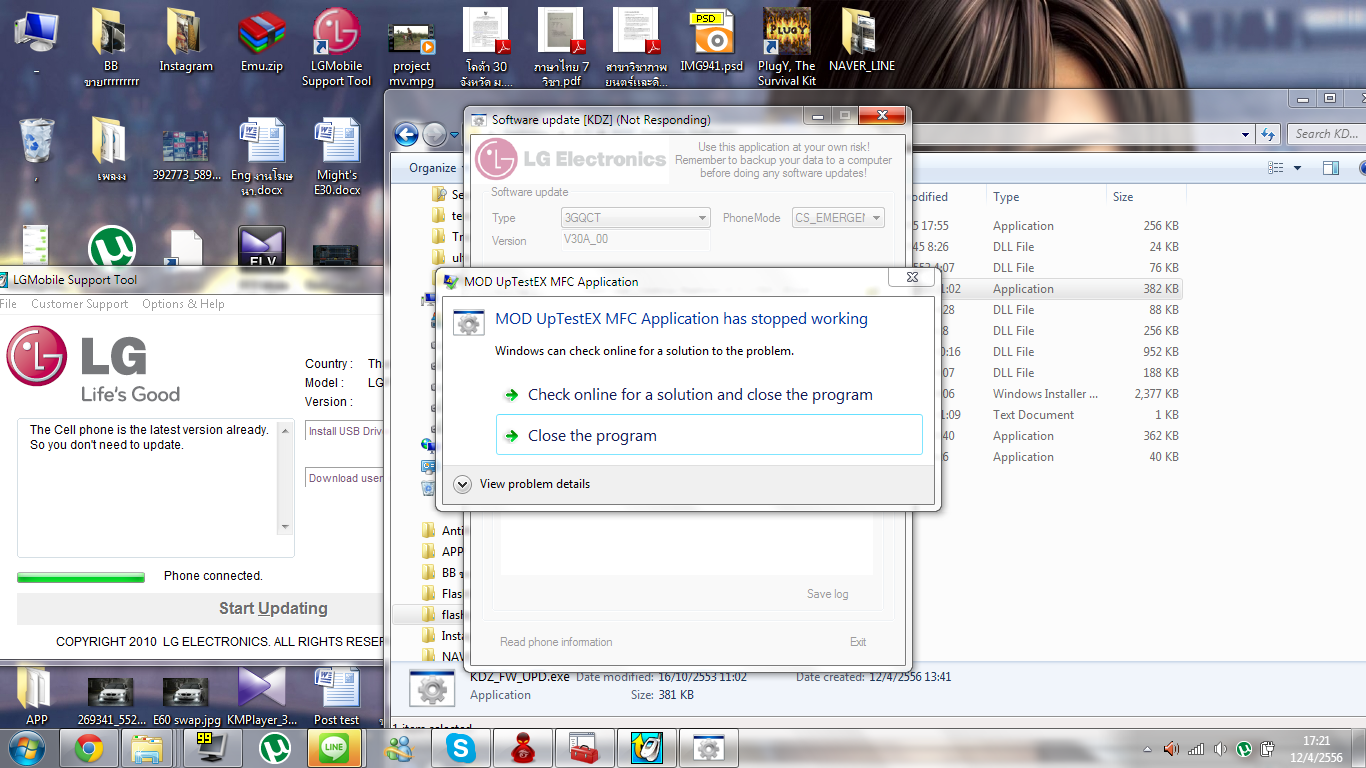Open the NAVER_LINE folder on desktop
Image resolution: width=1366 pixels, height=768 pixels.
point(861,40)
